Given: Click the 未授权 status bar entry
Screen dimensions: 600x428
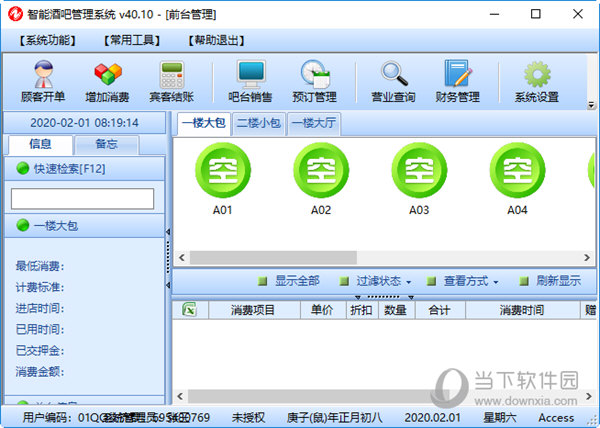Looking at the screenshot, I should (248, 417).
